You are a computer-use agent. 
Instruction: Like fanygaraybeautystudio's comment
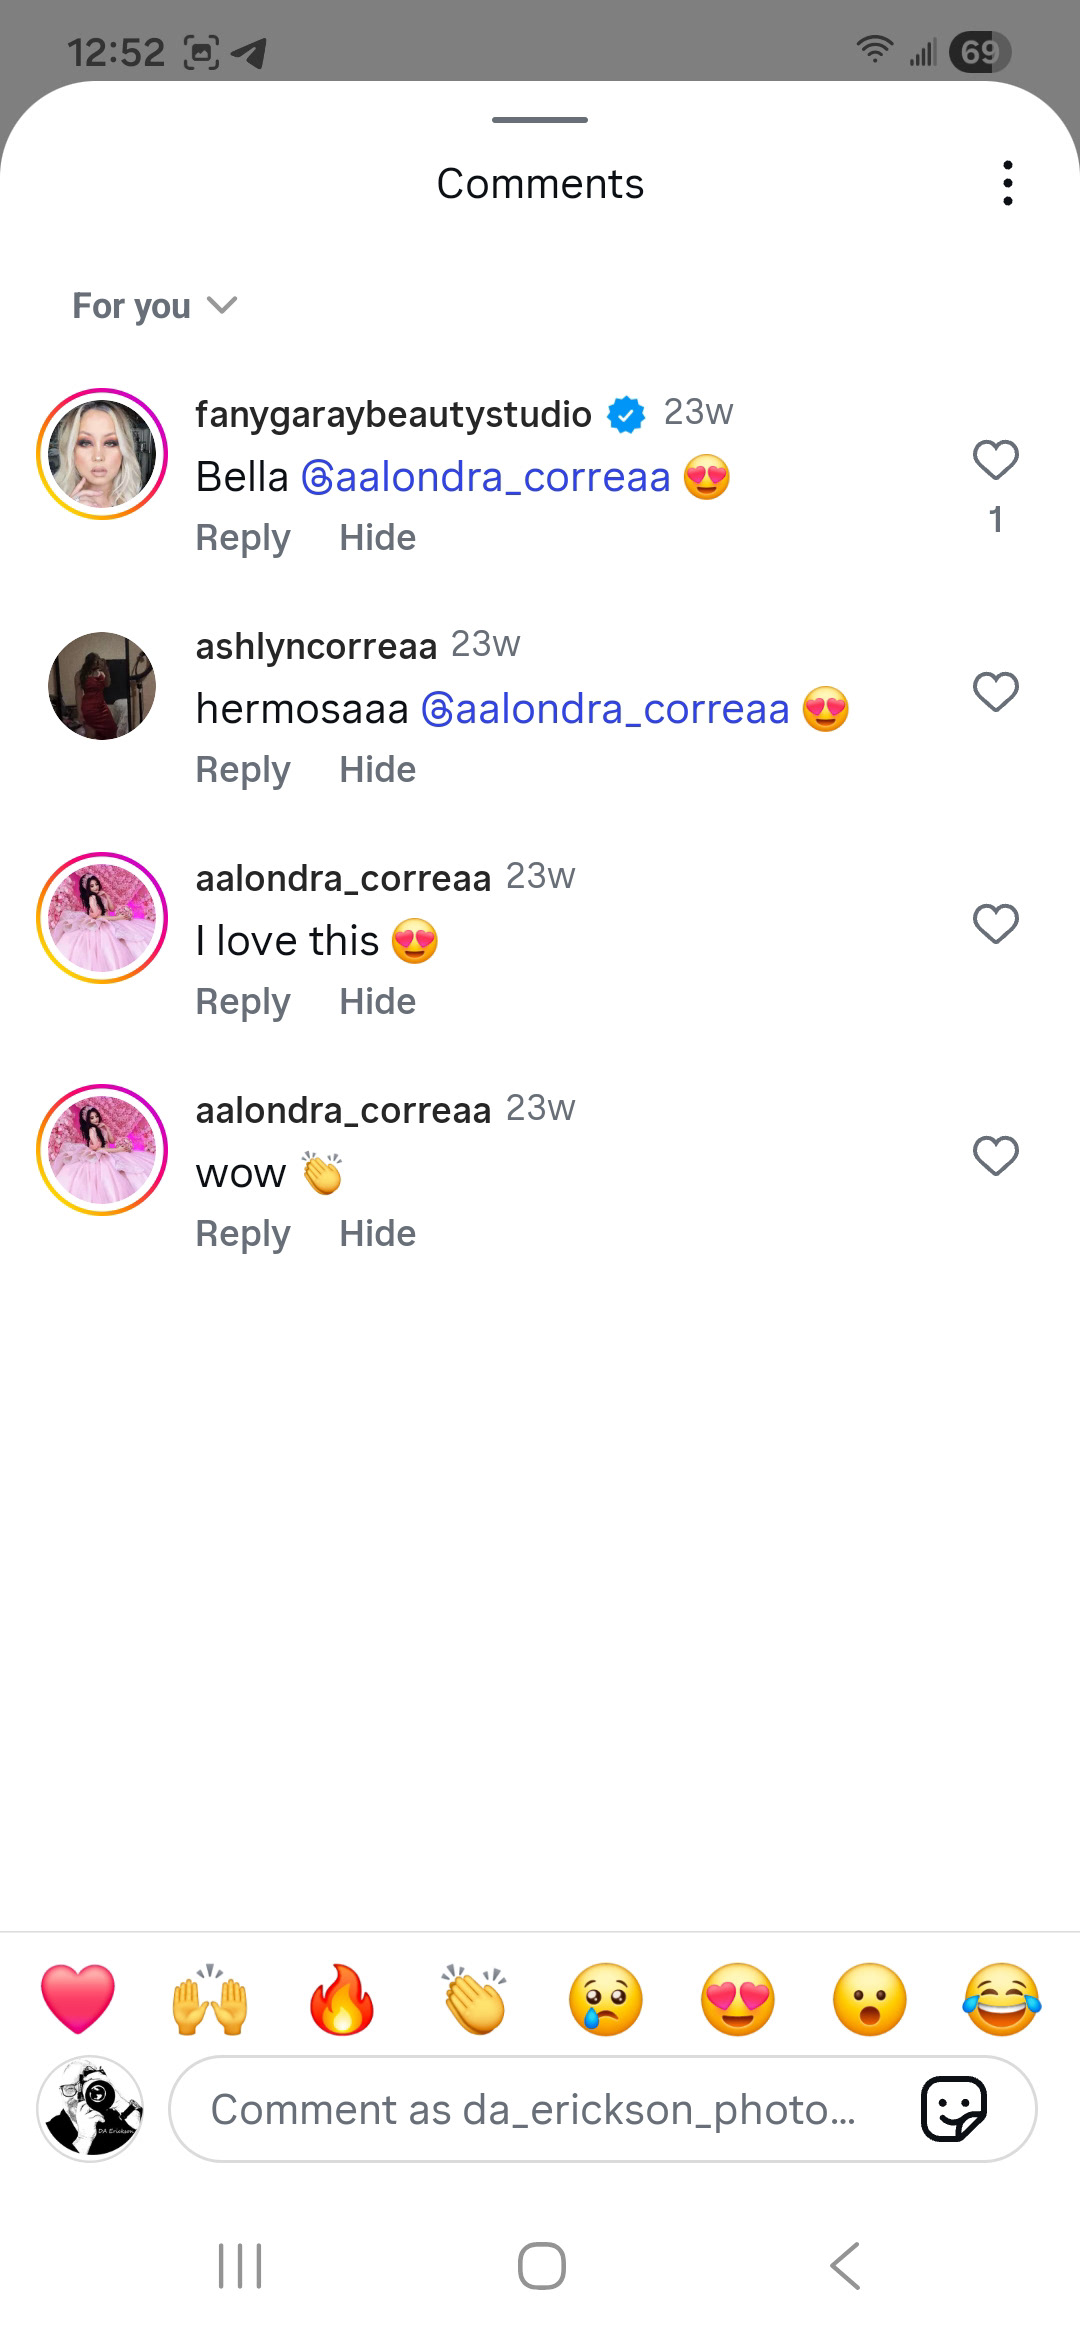tap(996, 460)
